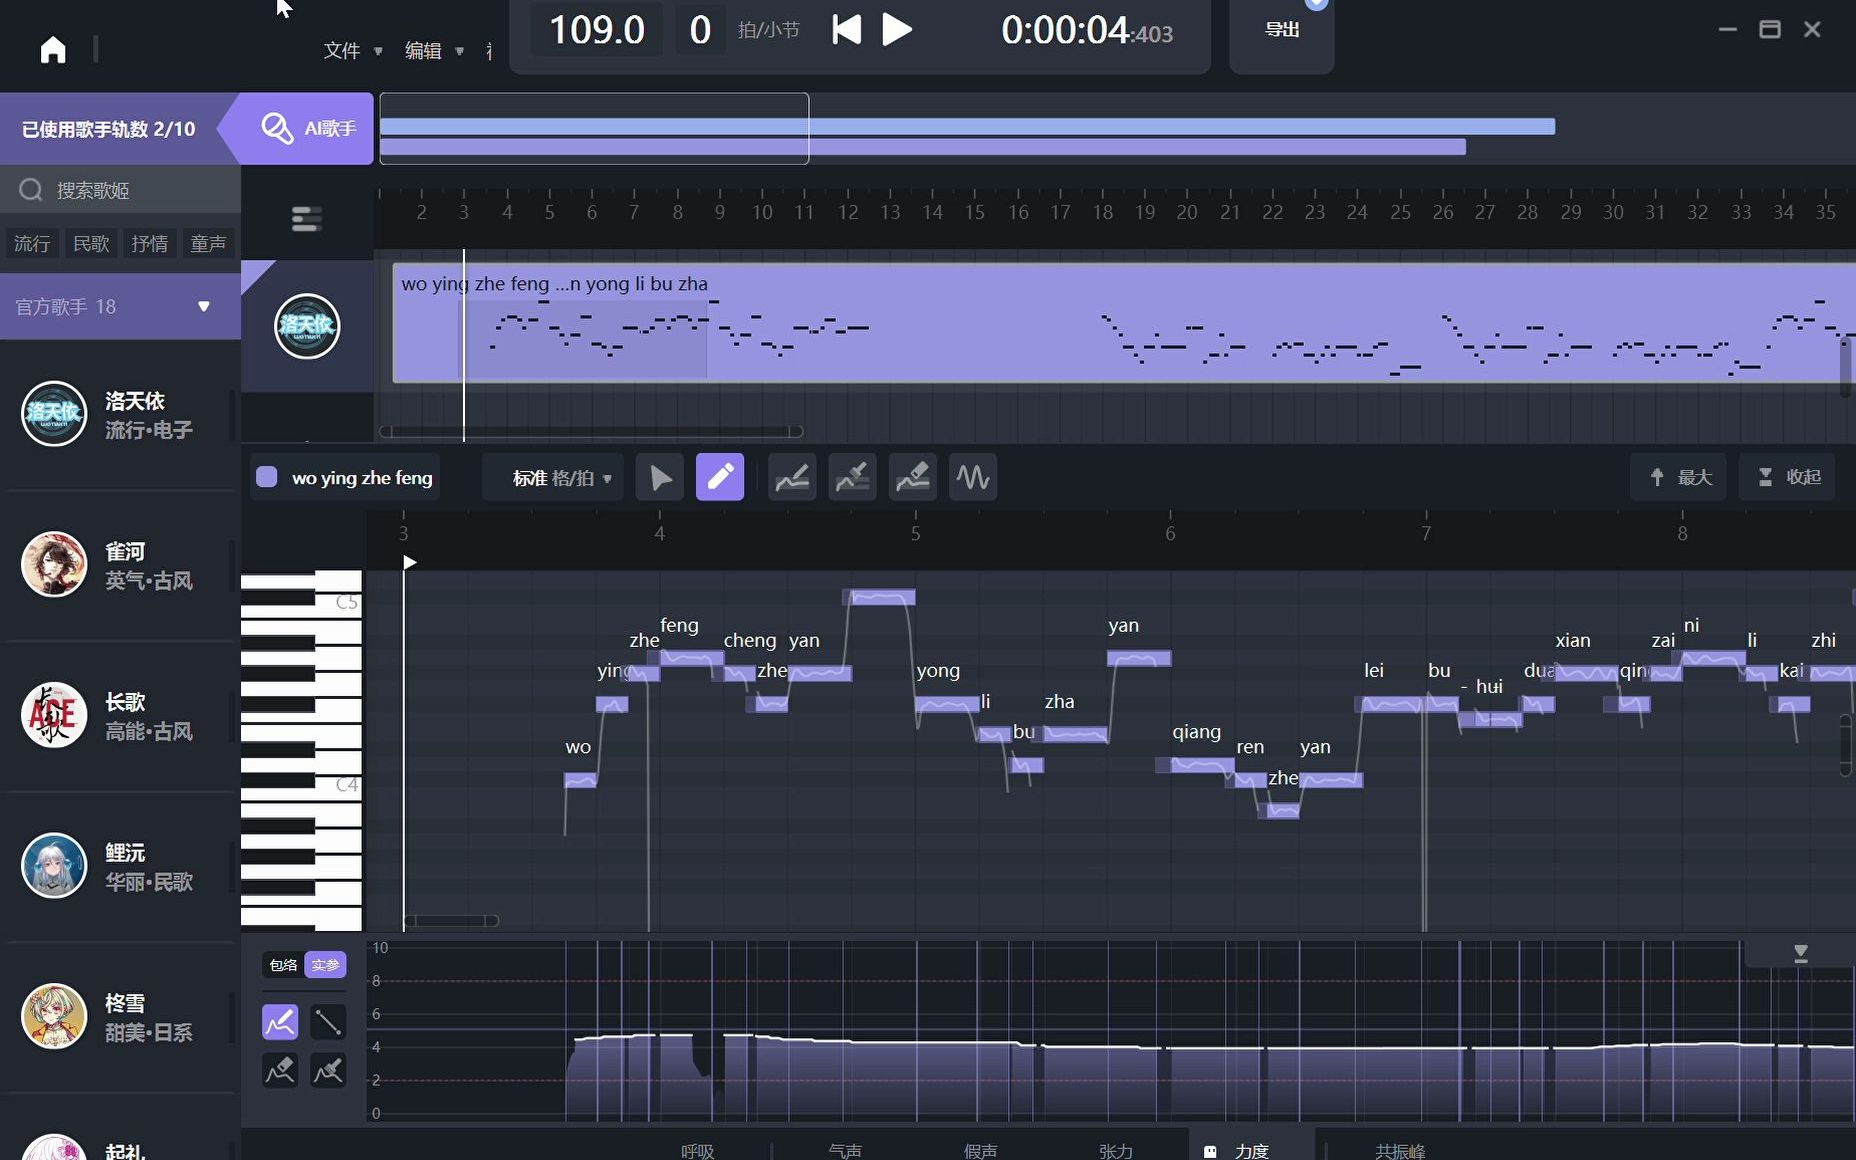Switch parameter mode to 包络
Screen dimensions: 1856x1160
click(x=284, y=965)
